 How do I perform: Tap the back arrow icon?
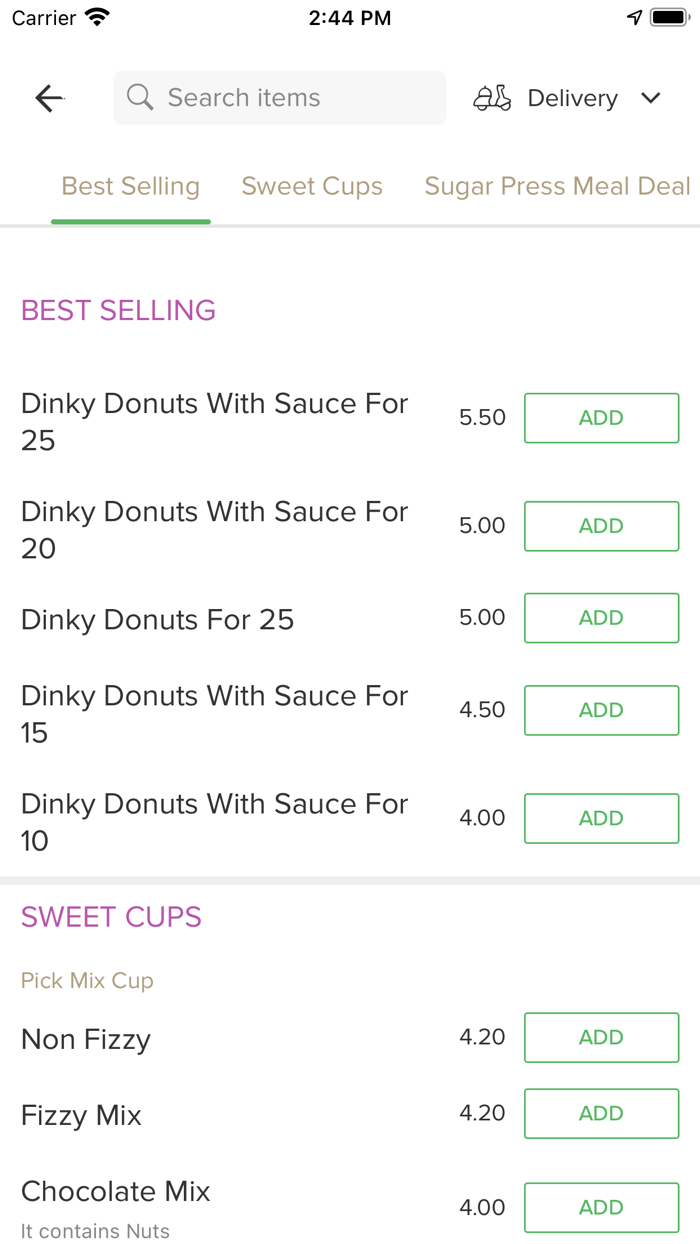49,98
